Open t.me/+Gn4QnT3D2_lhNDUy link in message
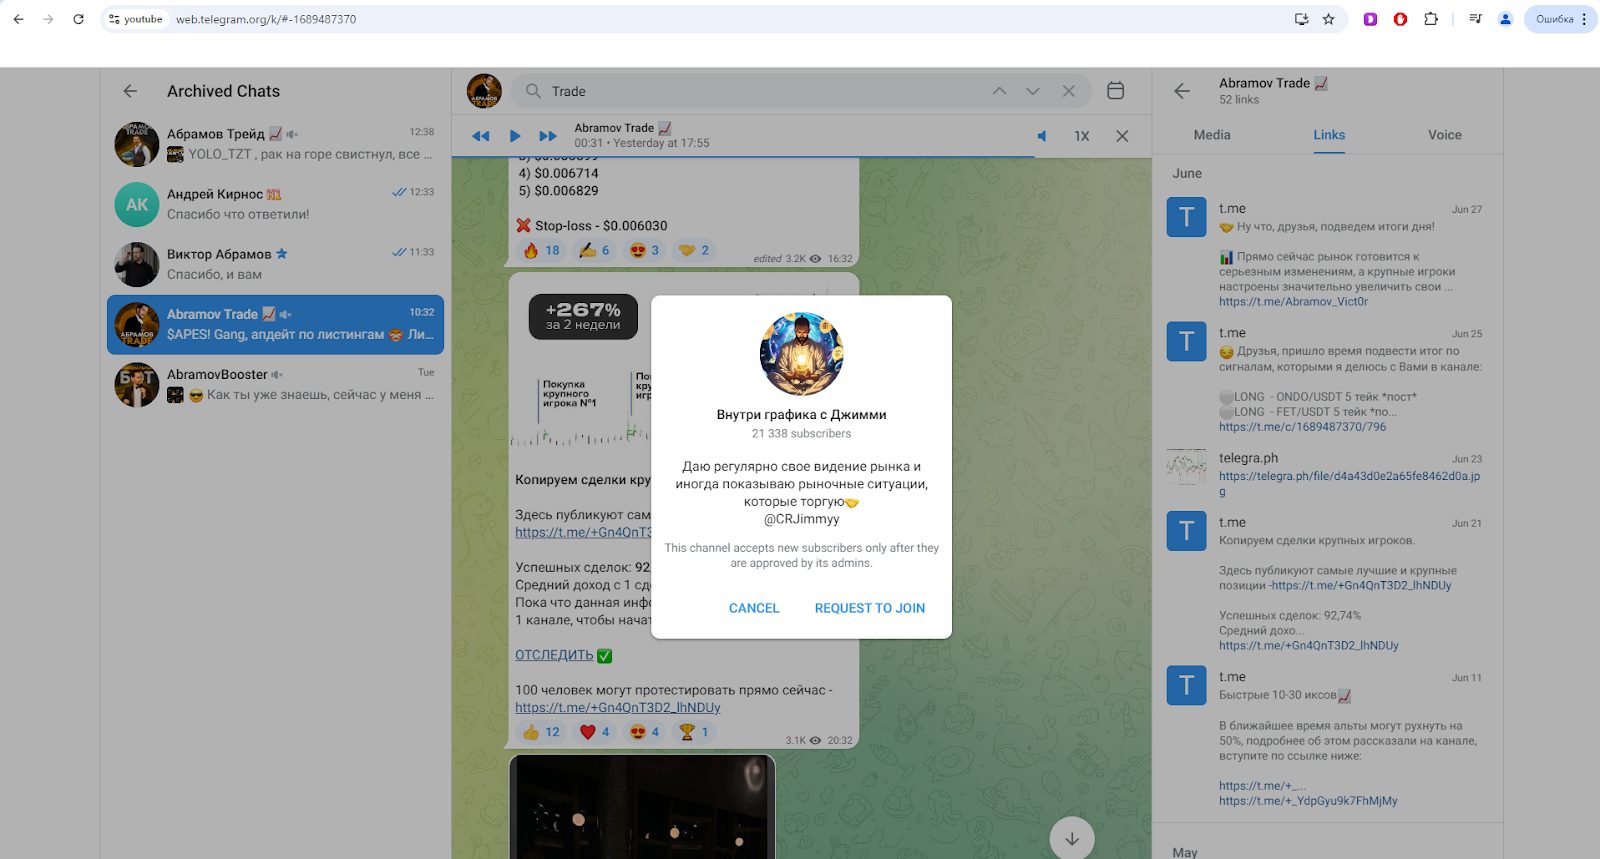The height and width of the screenshot is (859, 1600). tap(618, 707)
